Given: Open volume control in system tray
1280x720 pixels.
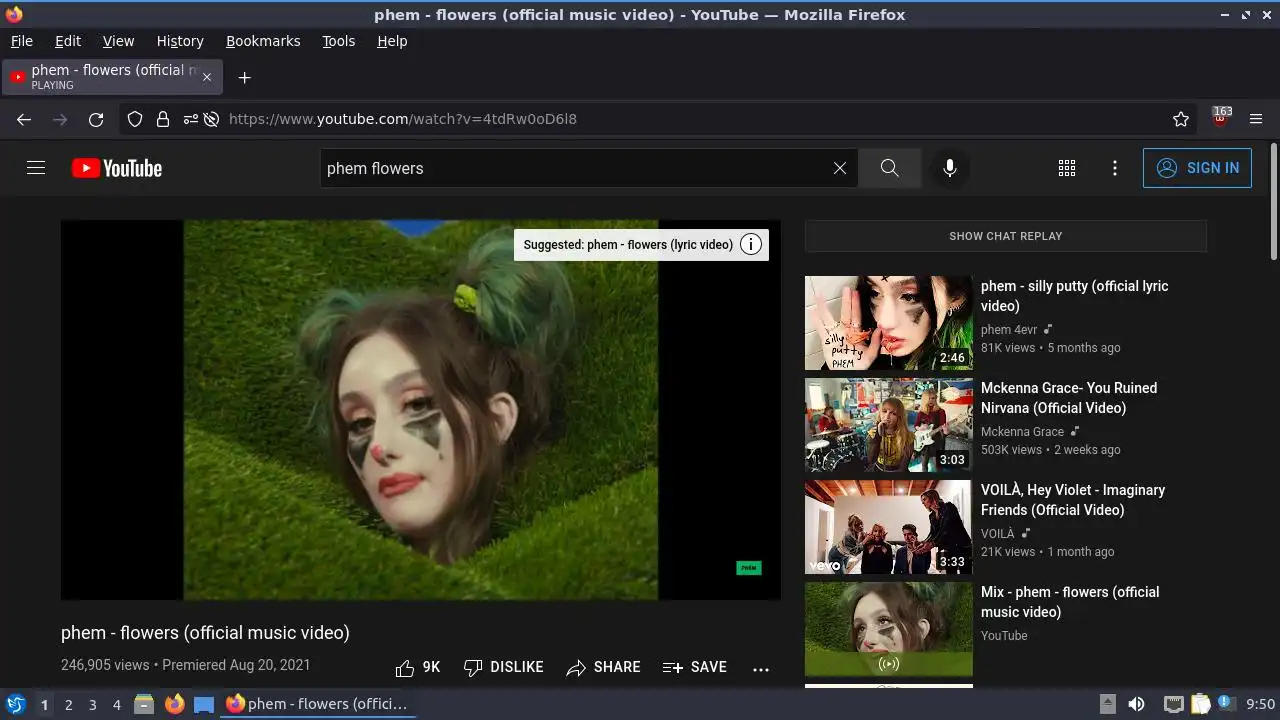Looking at the screenshot, I should (1136, 704).
